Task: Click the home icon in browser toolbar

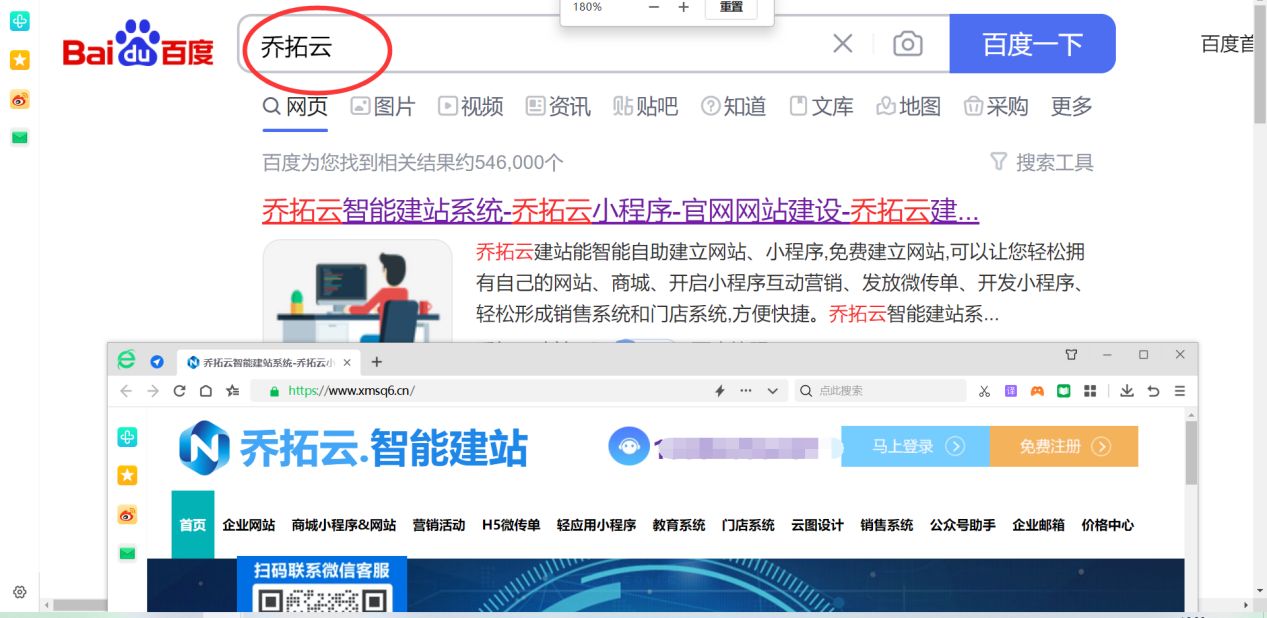Action: tap(204, 391)
